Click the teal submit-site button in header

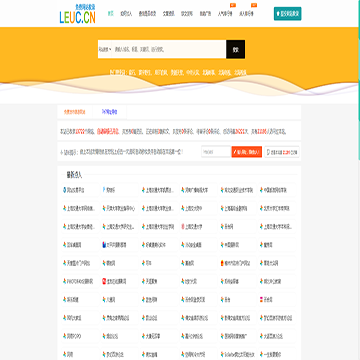point(288,14)
